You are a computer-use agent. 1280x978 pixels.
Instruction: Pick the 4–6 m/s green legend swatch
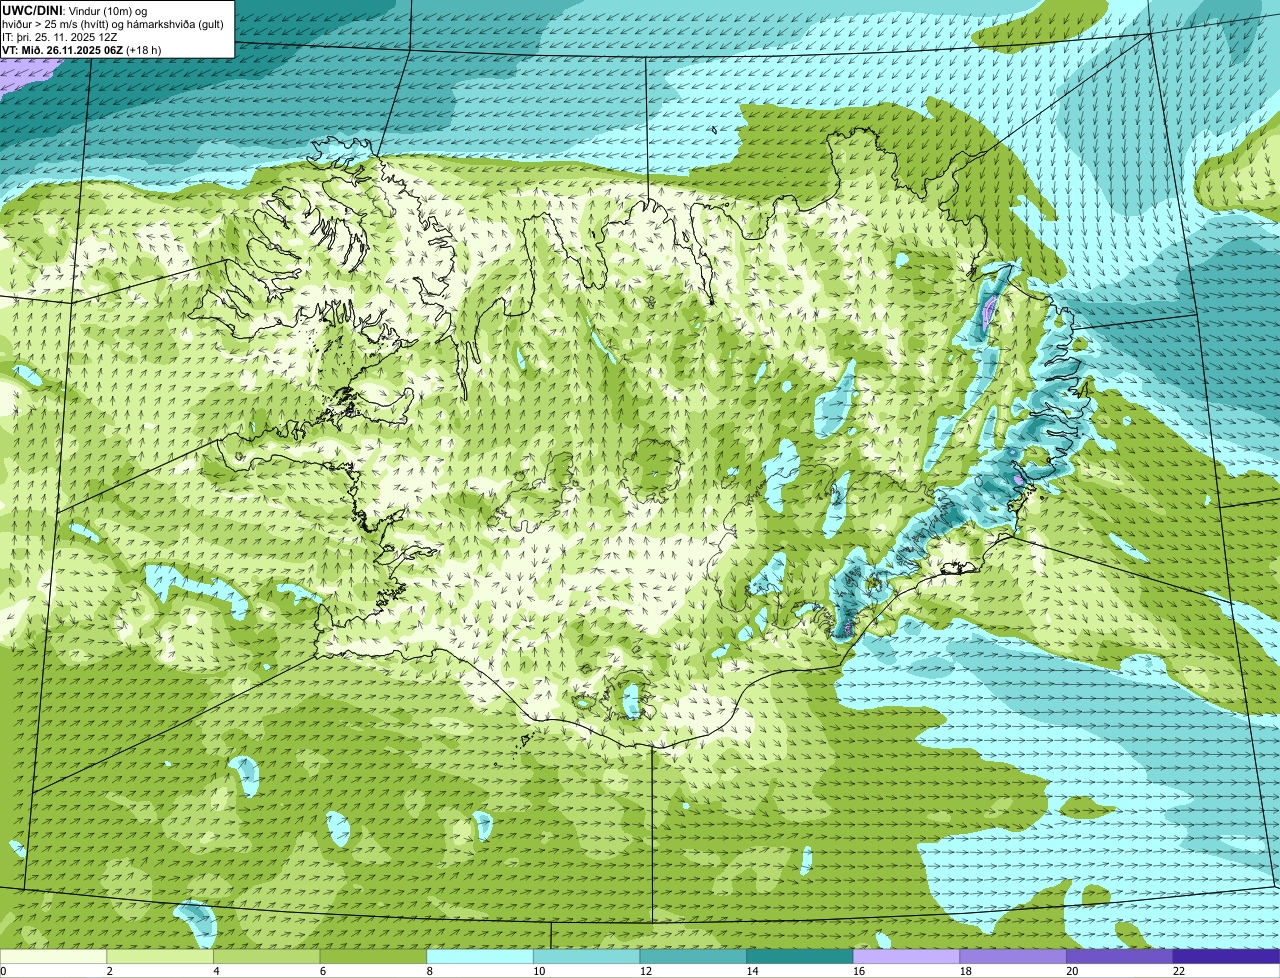coord(266,956)
